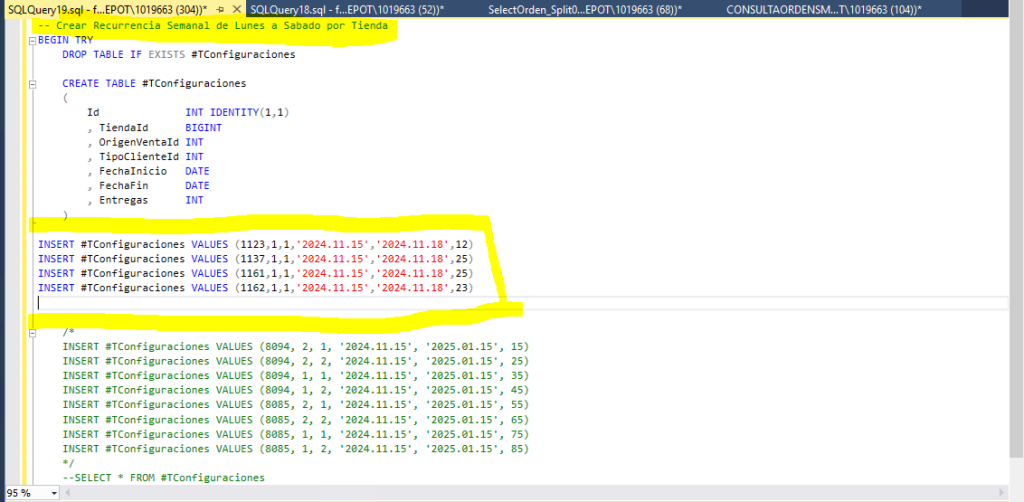
Task: Collapse the BEGIN TRY block
Action: (33, 40)
